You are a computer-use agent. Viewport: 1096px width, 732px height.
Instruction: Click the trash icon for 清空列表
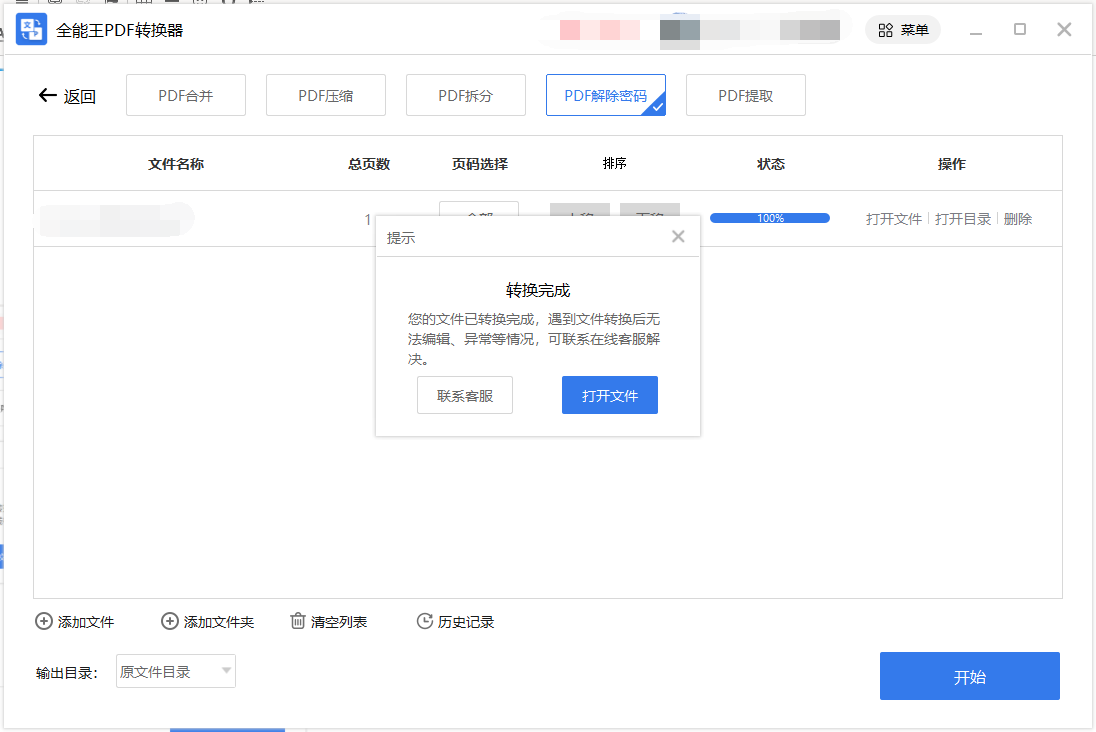297,621
